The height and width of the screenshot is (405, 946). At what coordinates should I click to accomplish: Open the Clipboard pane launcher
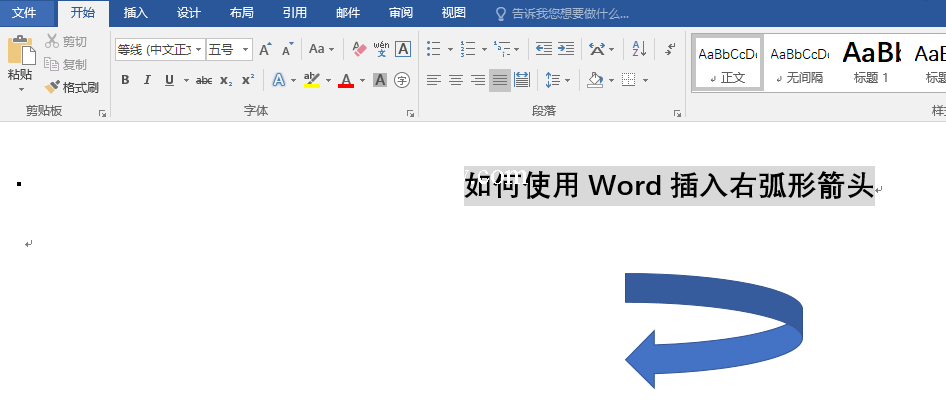coord(103,113)
